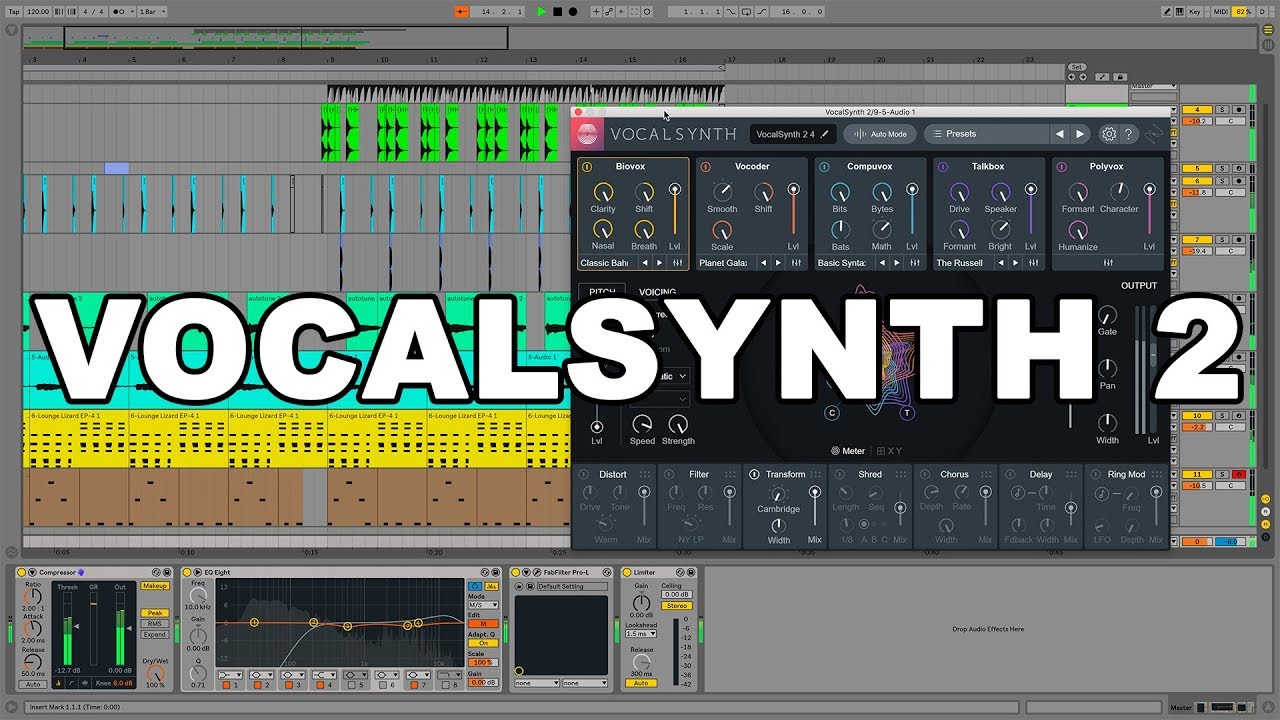This screenshot has height=720, width=1280.
Task: Enable Compressor Makeup button
Action: (155, 586)
